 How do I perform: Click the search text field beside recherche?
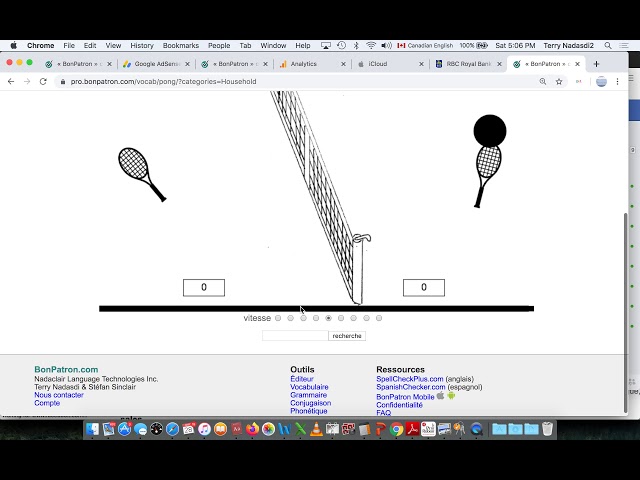tap(295, 336)
